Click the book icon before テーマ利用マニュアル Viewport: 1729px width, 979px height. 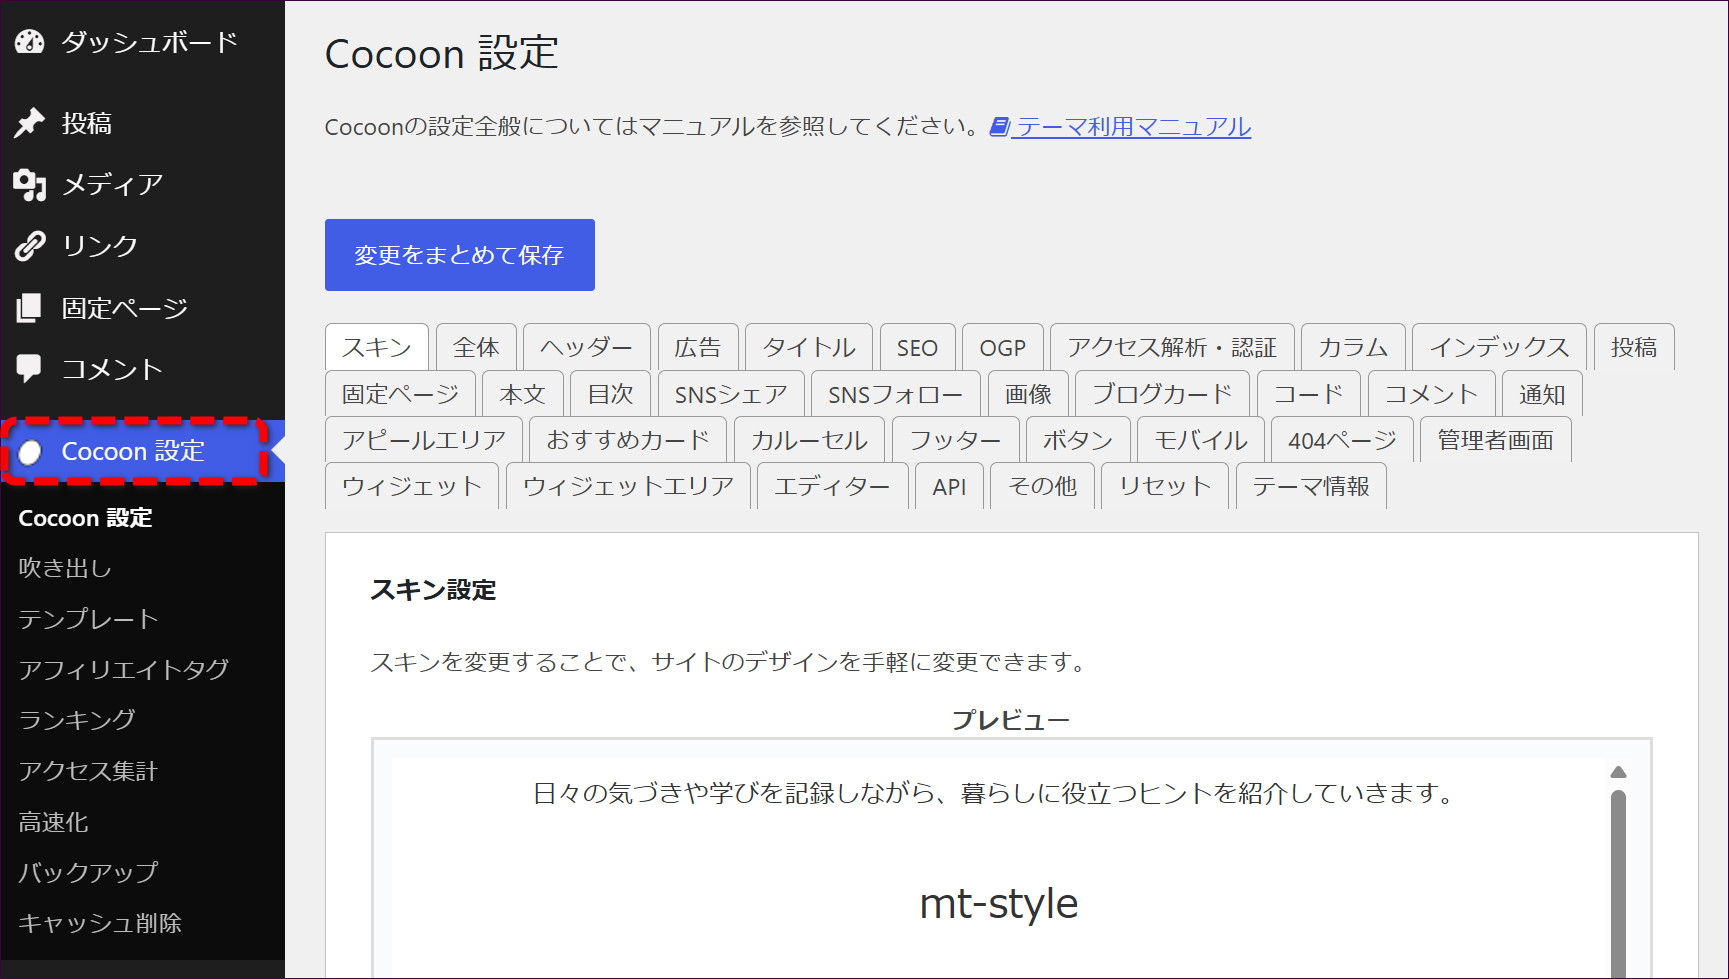point(999,127)
